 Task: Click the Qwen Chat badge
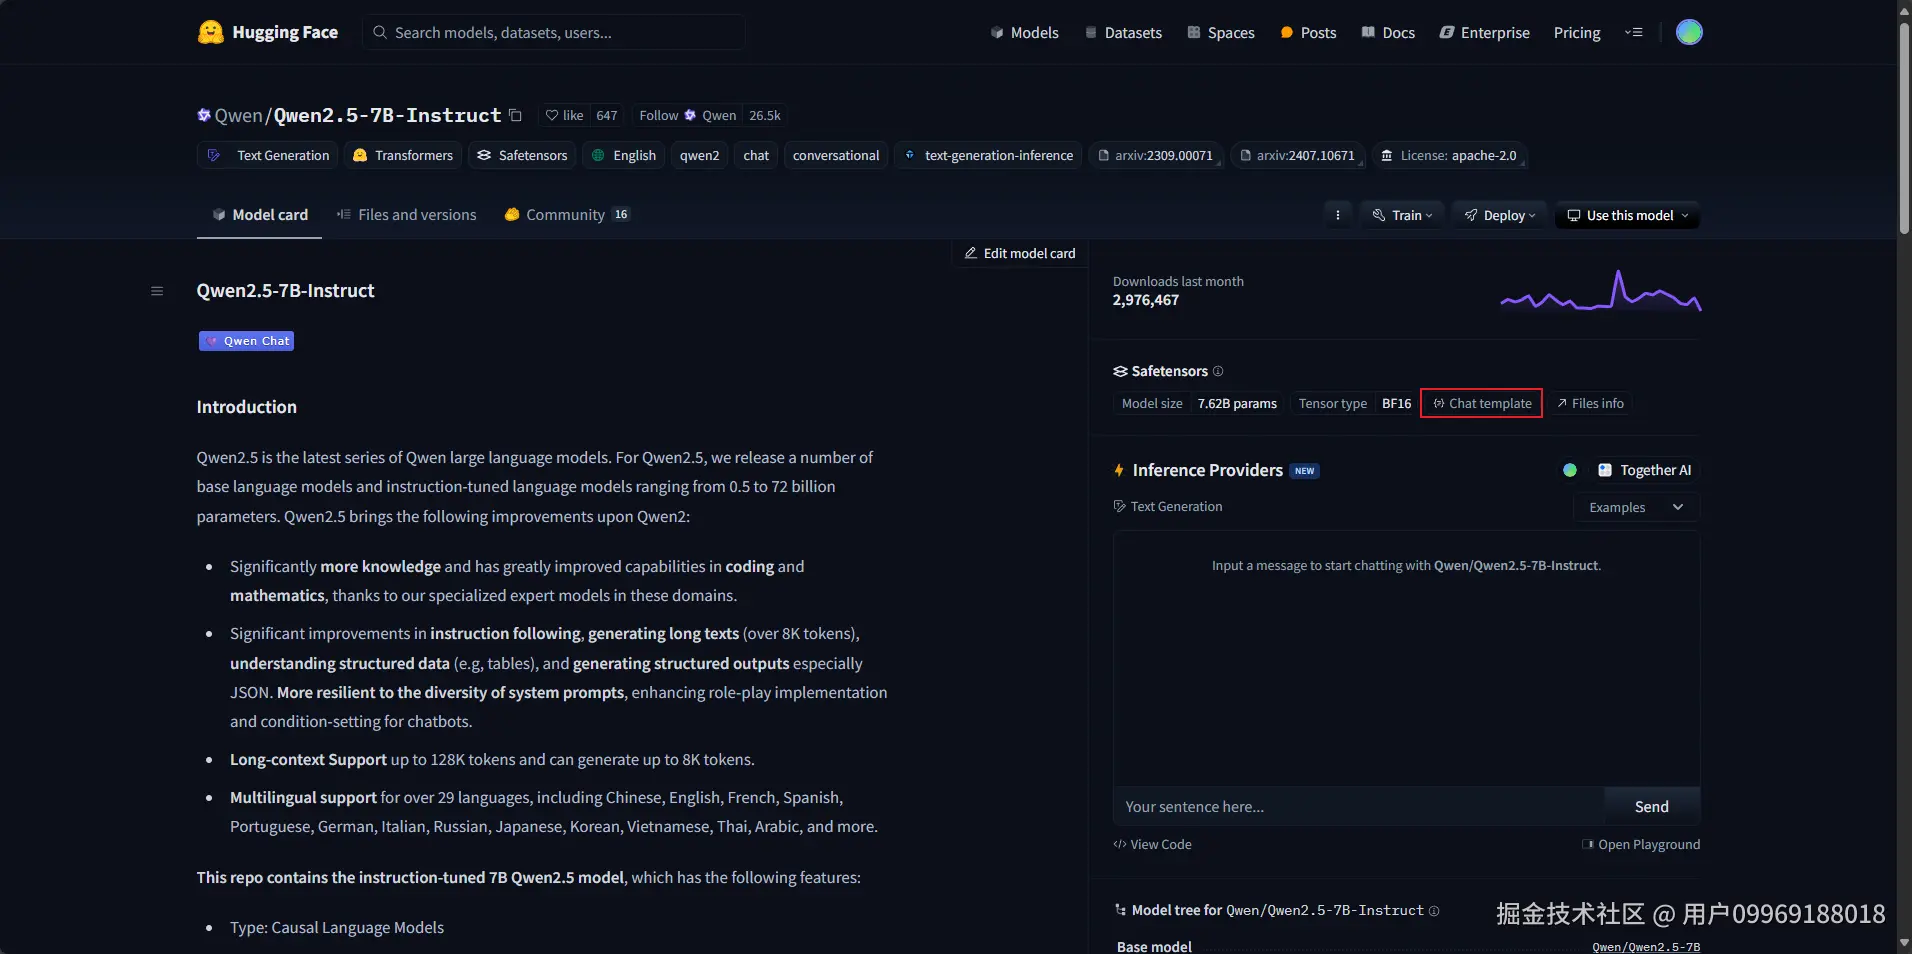click(246, 341)
